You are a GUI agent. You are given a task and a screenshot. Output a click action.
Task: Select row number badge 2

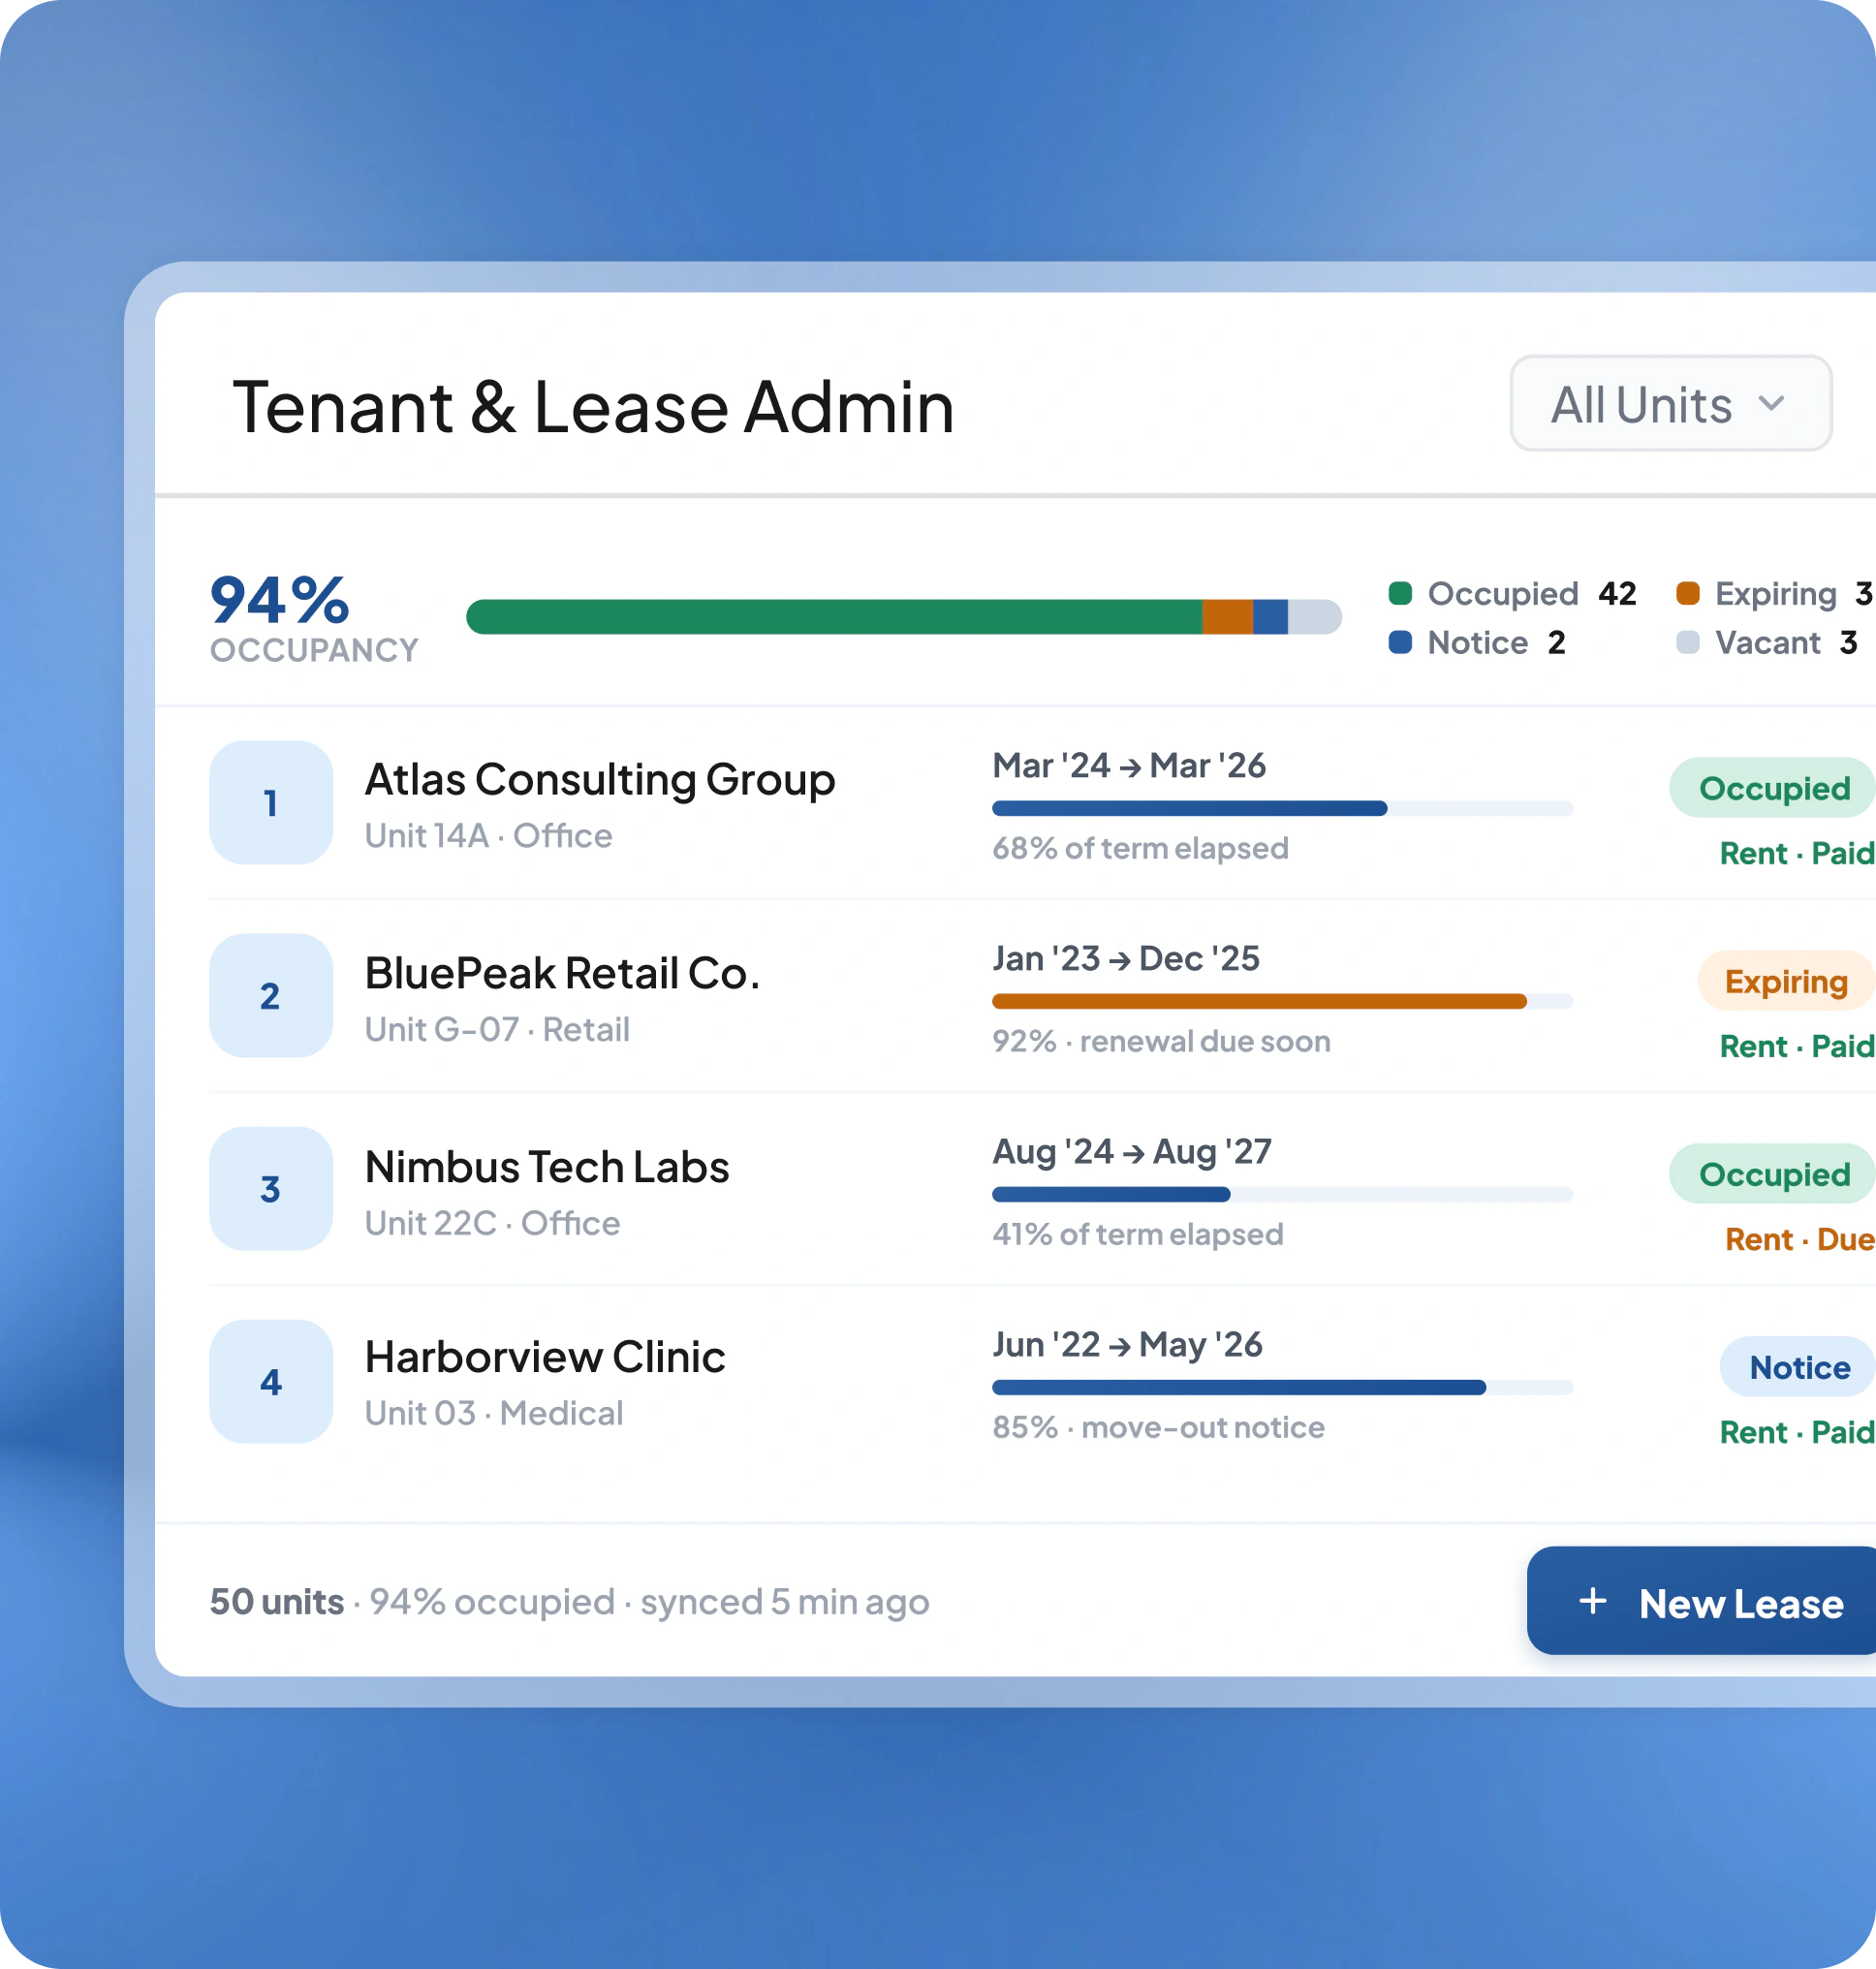271,996
